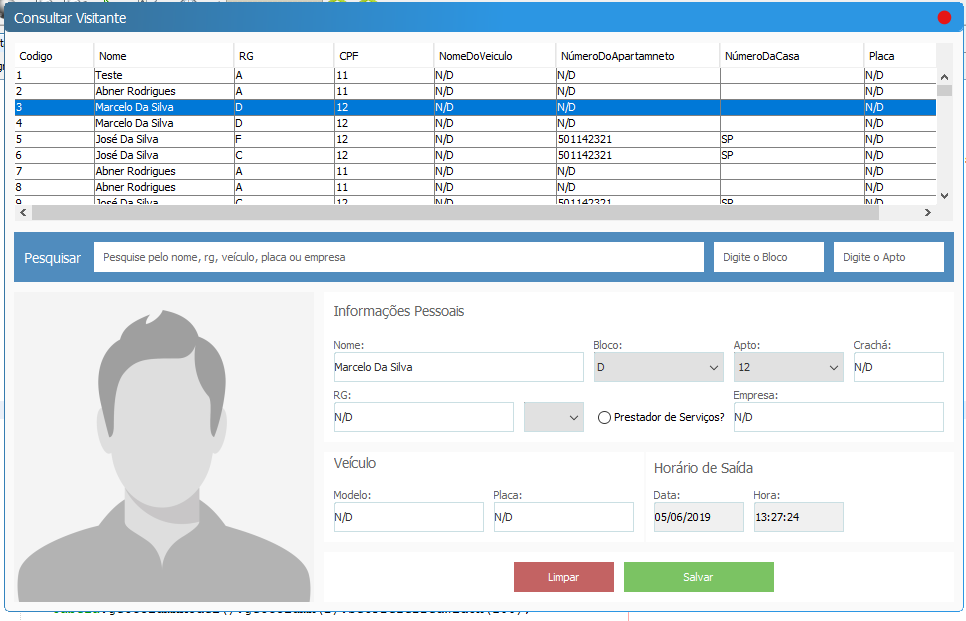Click the Digite o Bloco filter field
The width and height of the screenshot is (966, 621).
click(768, 257)
